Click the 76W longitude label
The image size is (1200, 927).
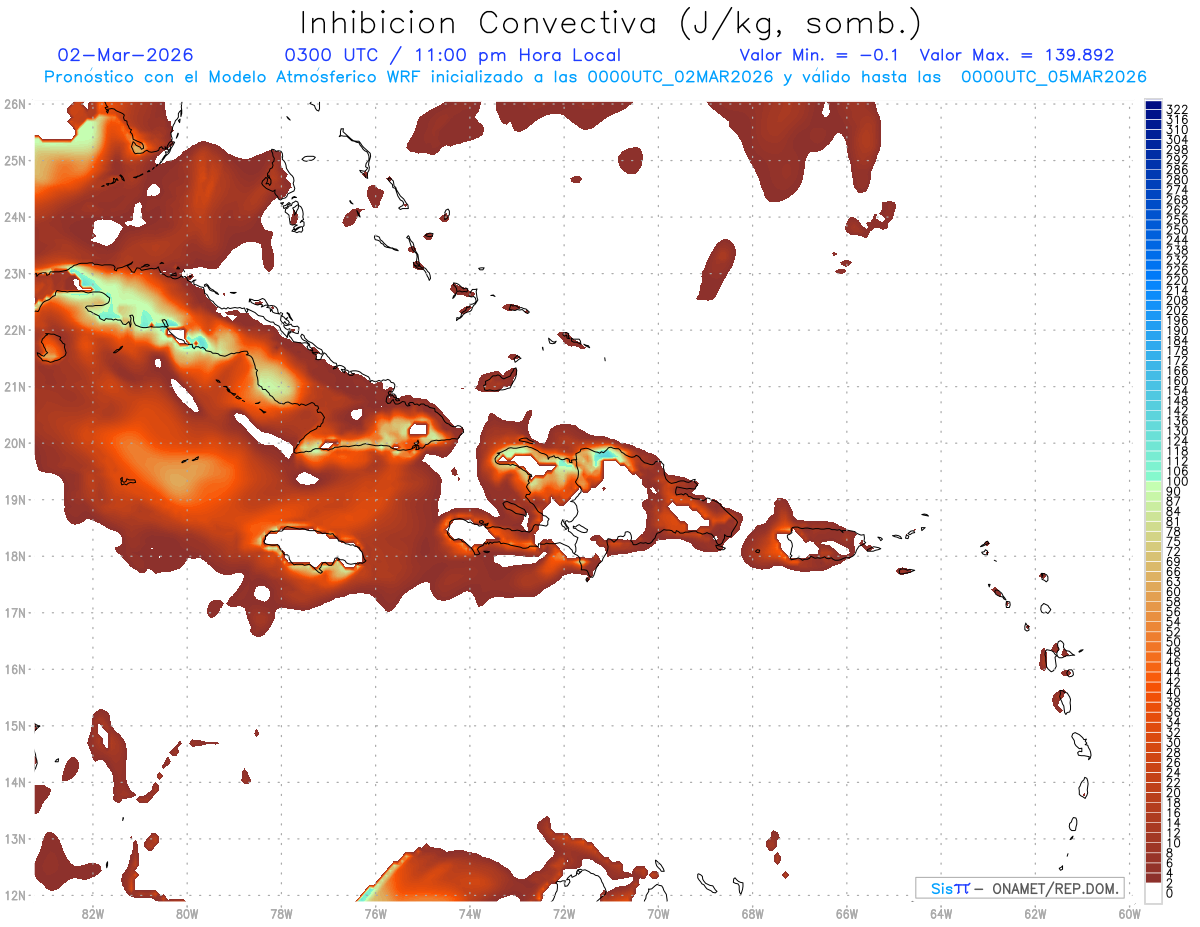tap(375, 913)
